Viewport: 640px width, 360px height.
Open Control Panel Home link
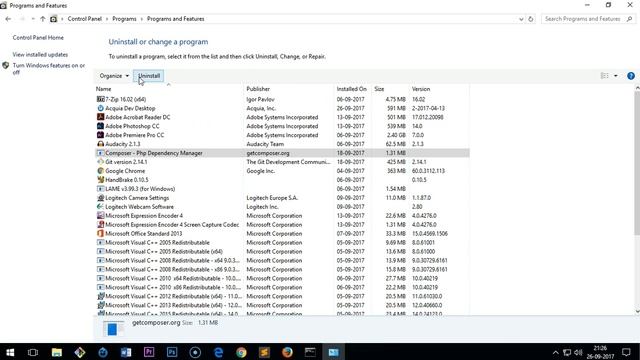(38, 38)
